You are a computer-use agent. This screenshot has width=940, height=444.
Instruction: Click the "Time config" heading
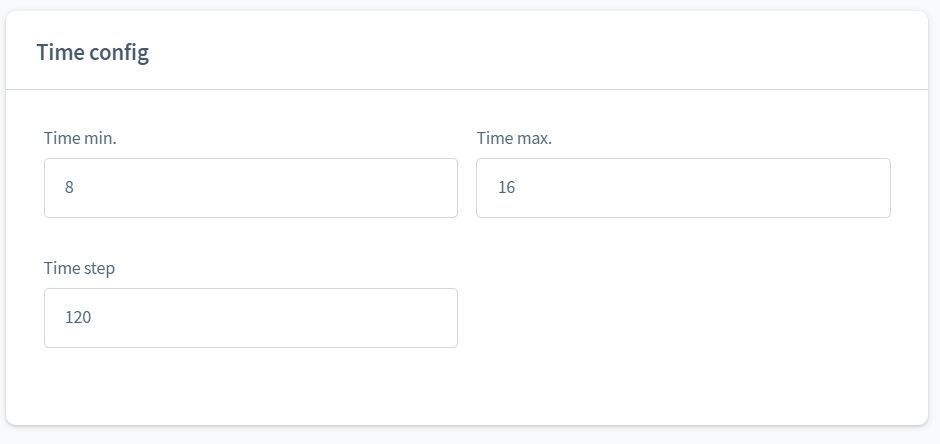(93, 52)
